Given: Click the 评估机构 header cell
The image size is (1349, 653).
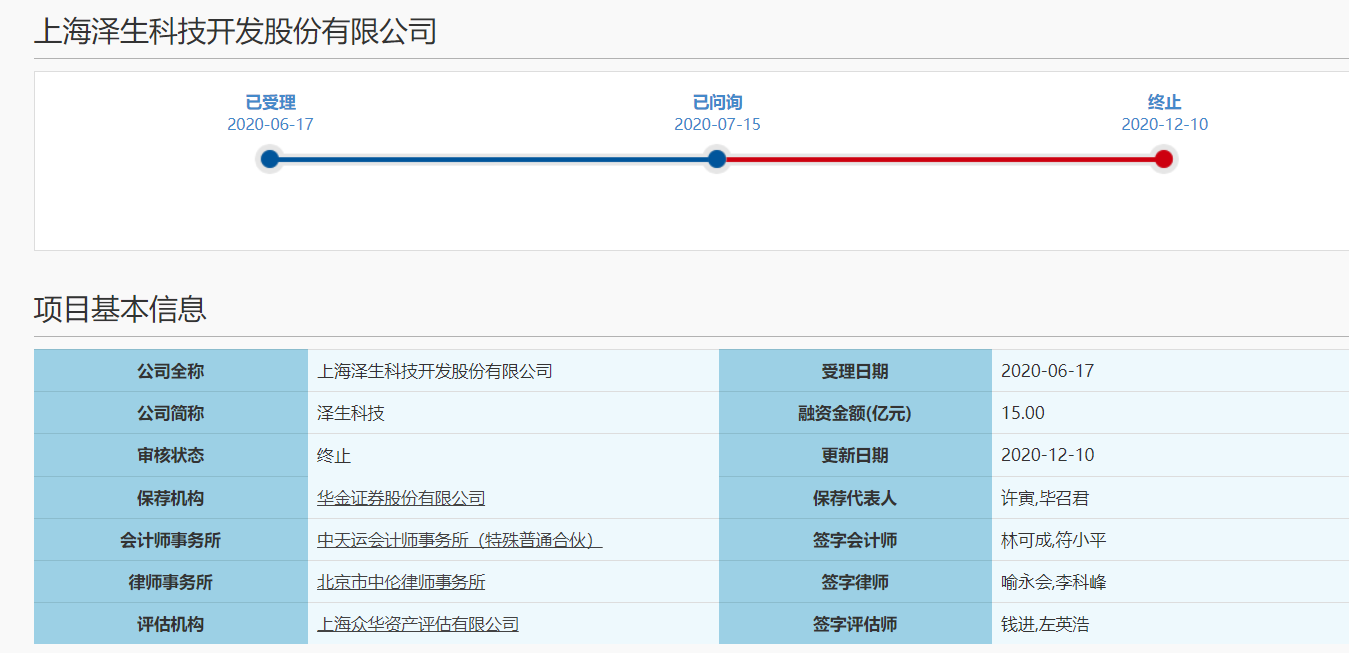Looking at the screenshot, I should [x=171, y=624].
